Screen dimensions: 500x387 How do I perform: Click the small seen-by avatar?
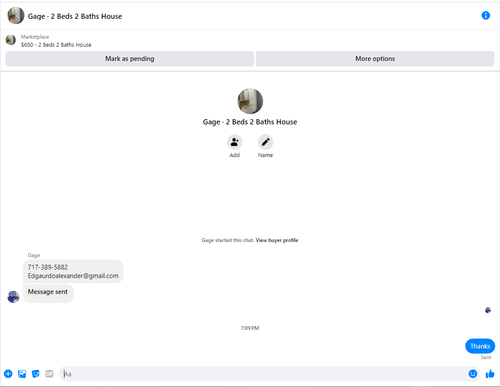tap(488, 310)
